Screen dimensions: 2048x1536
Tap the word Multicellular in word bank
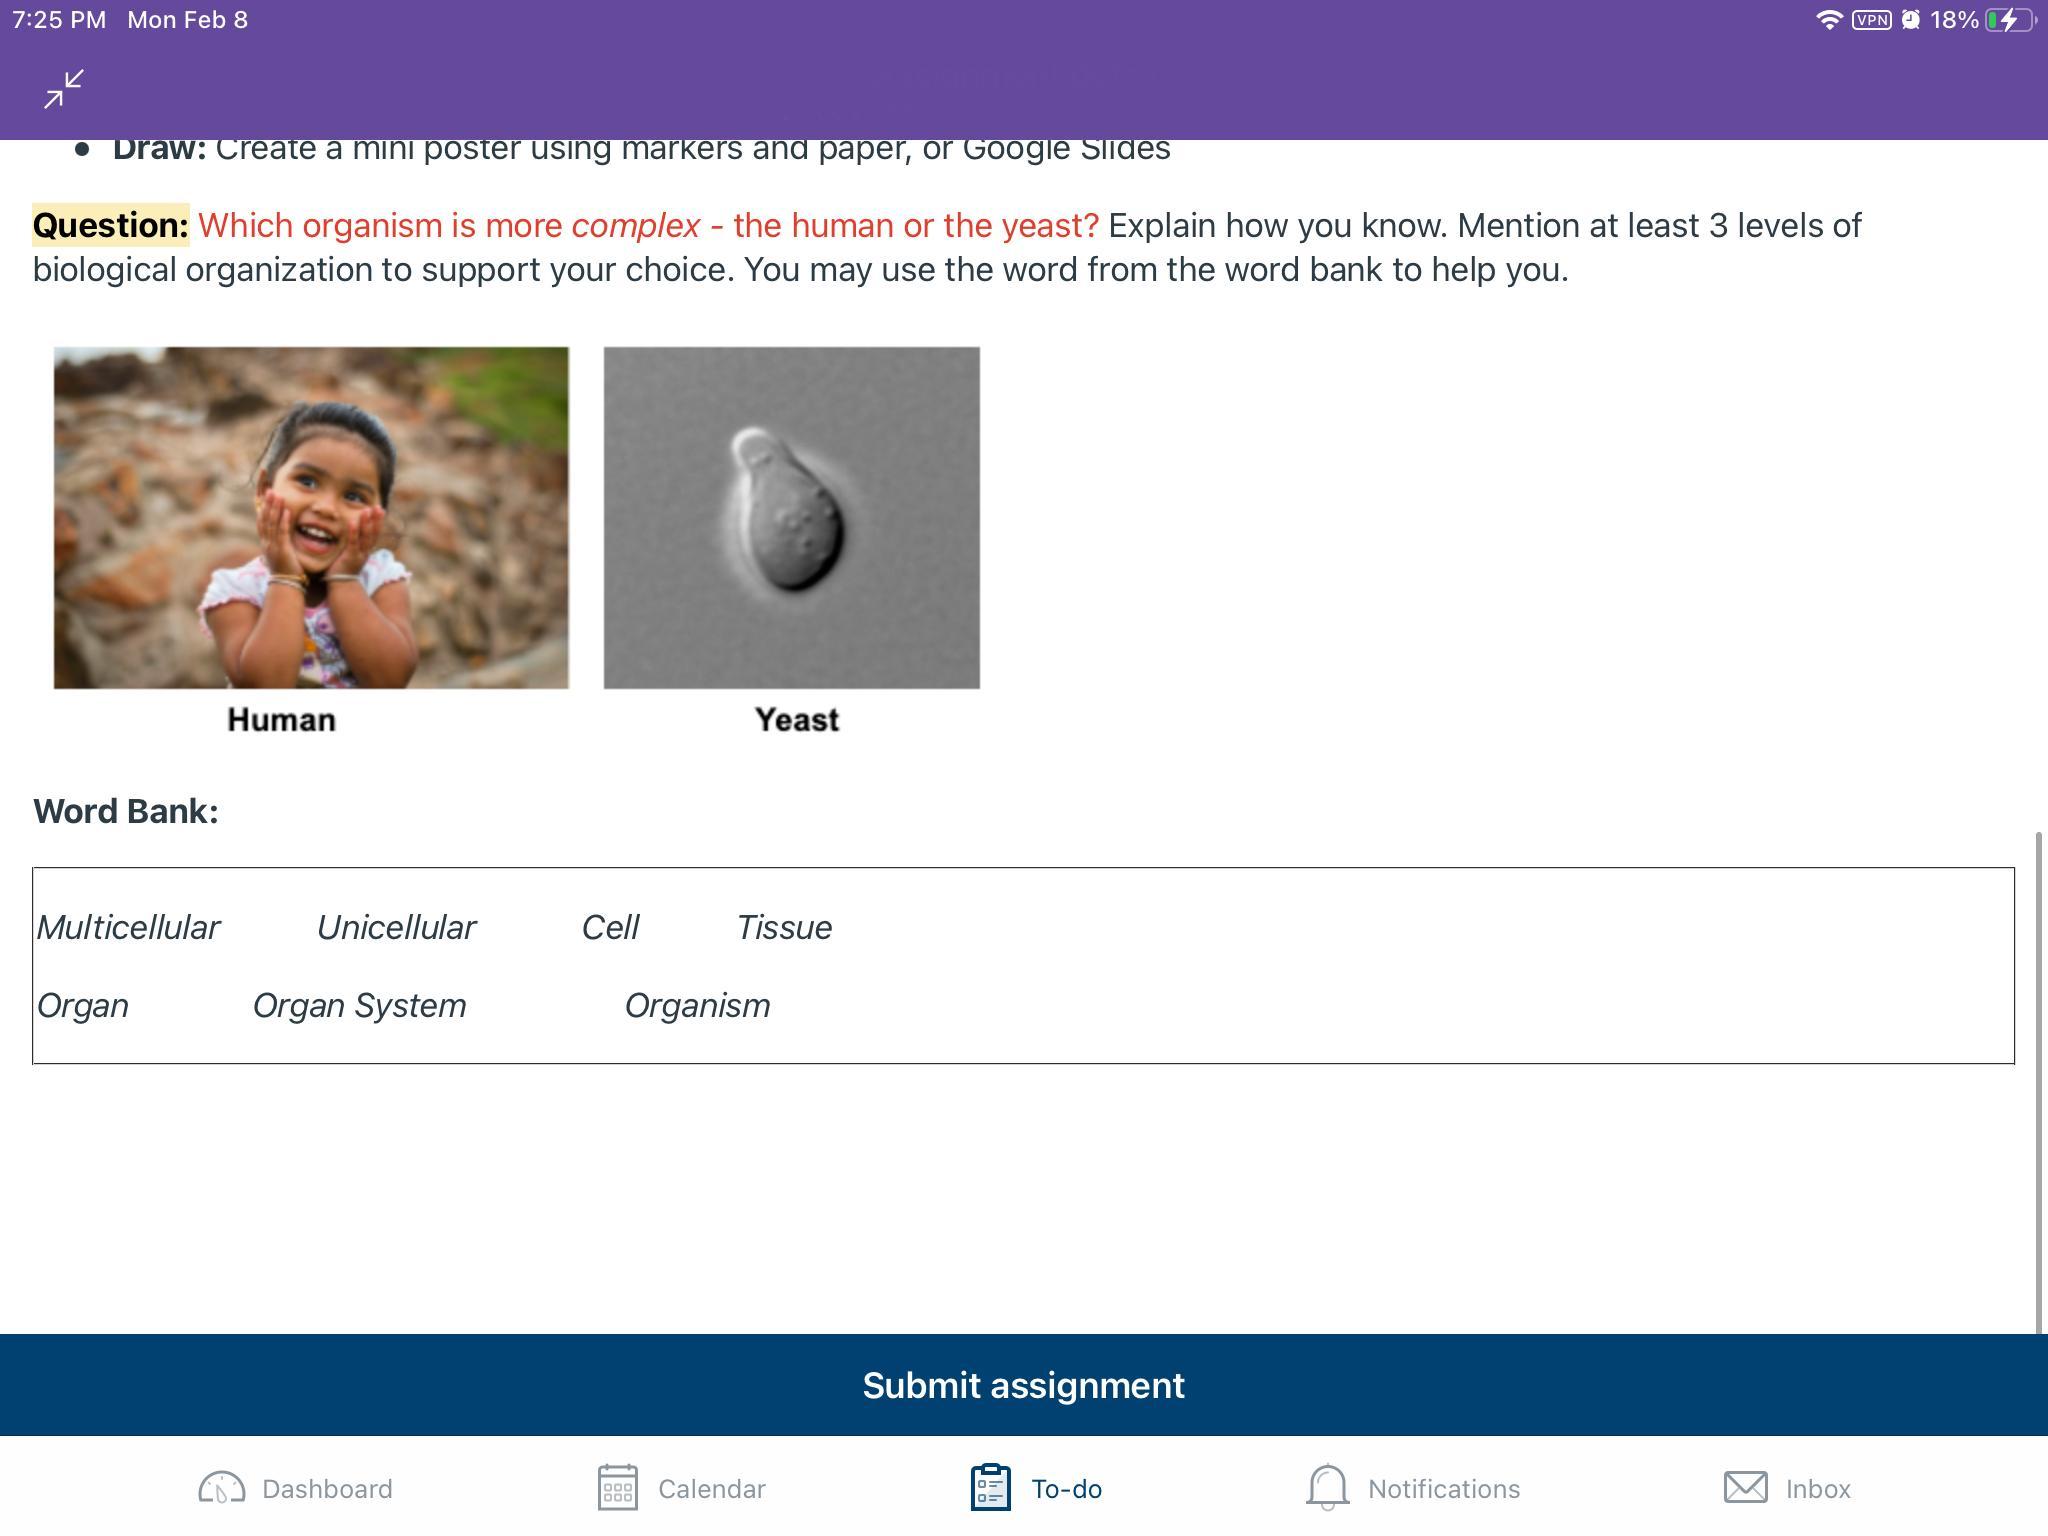(129, 928)
